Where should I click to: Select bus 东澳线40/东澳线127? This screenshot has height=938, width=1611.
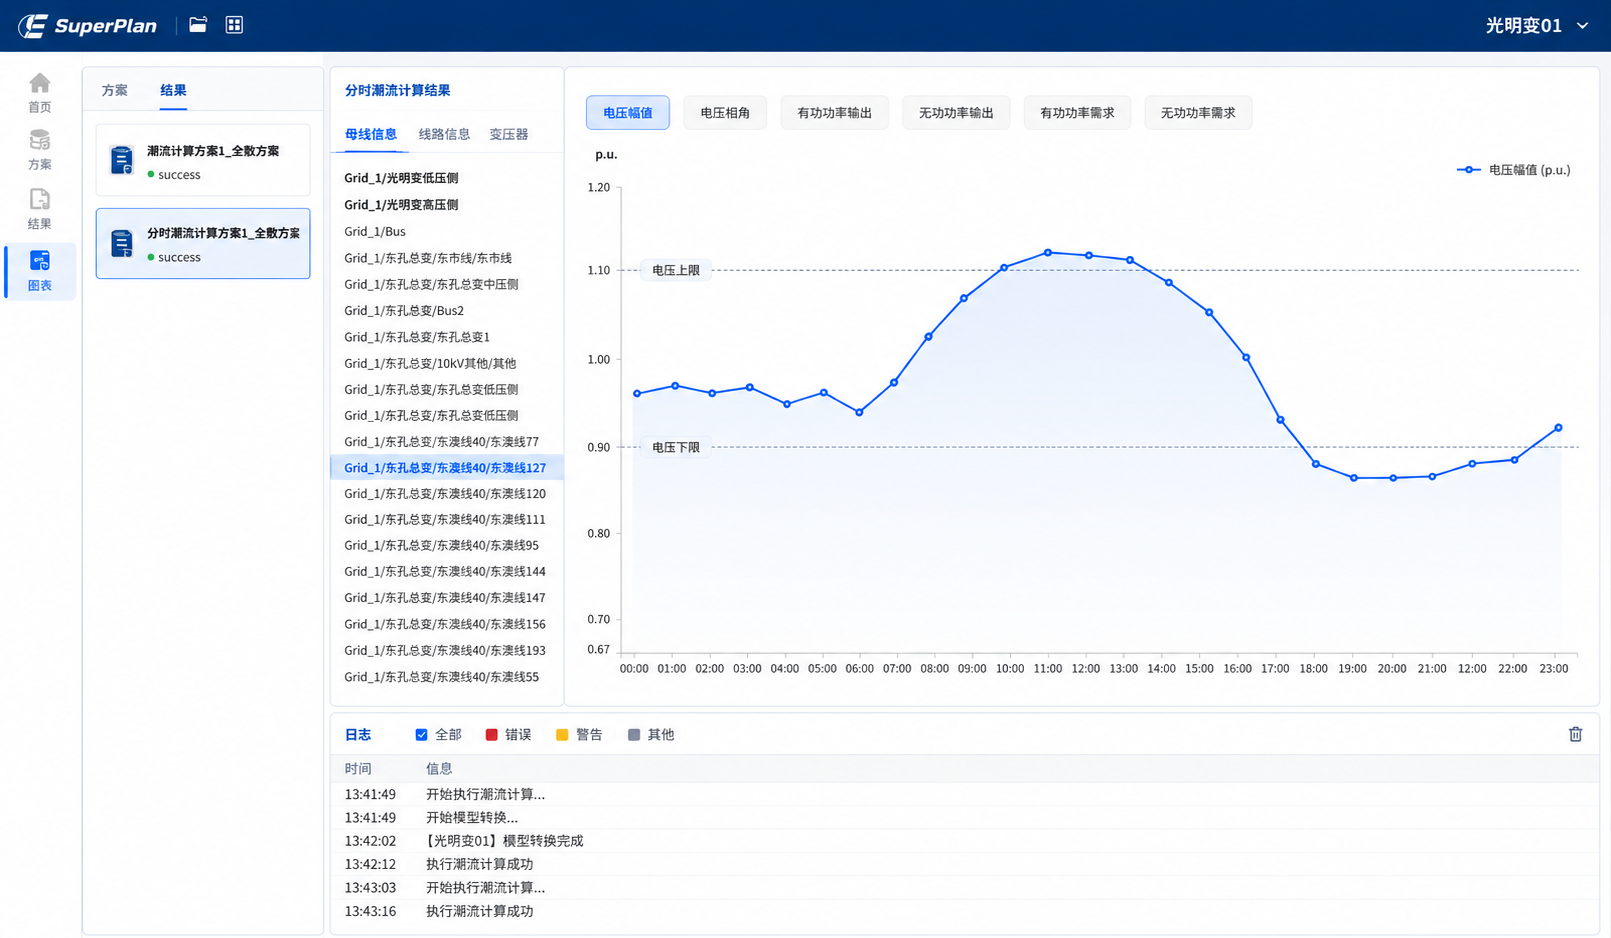tap(445, 468)
